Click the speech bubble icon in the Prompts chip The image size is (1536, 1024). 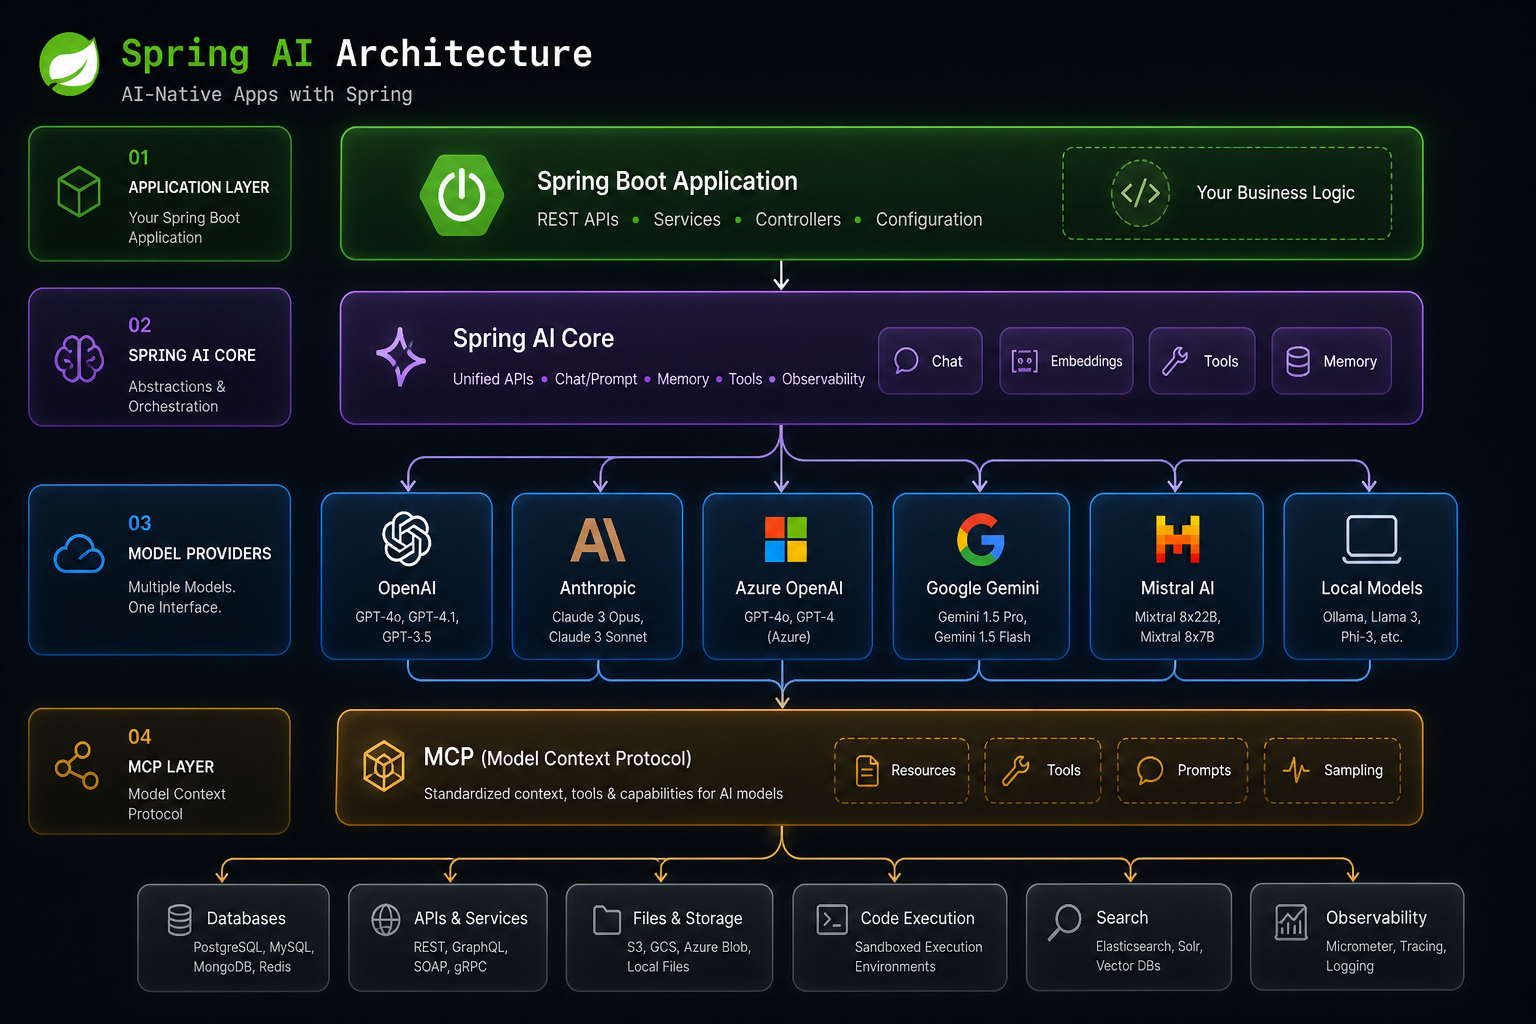click(x=1150, y=770)
